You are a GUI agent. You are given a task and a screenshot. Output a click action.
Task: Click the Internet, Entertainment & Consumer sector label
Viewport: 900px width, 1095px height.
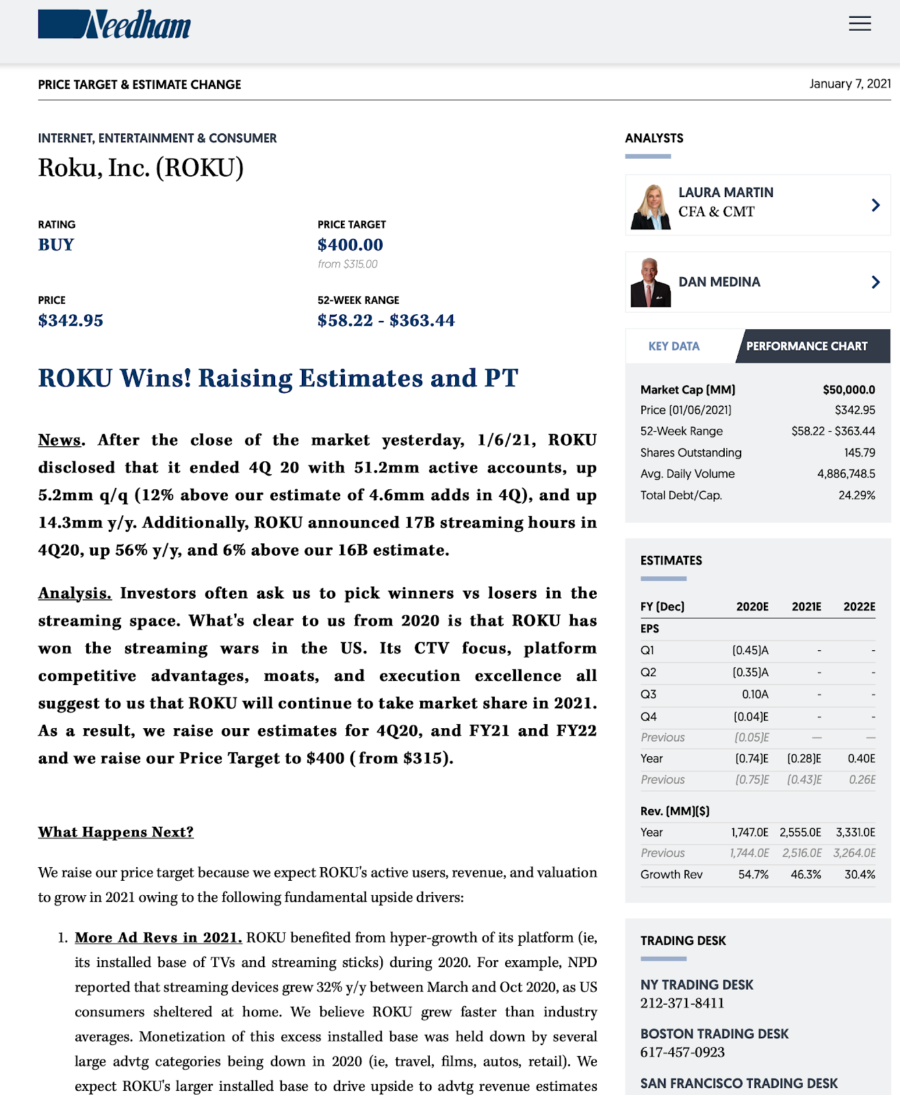(x=157, y=138)
